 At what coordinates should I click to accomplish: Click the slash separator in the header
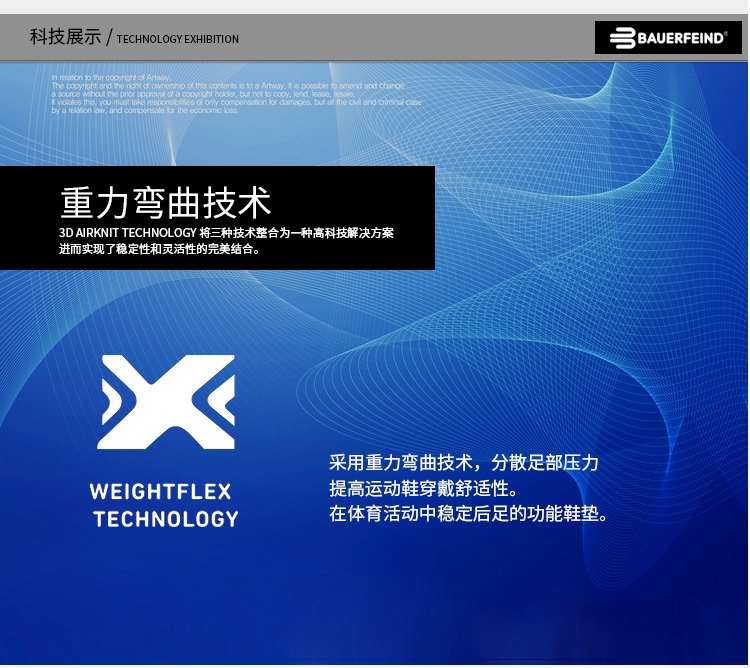point(109,38)
